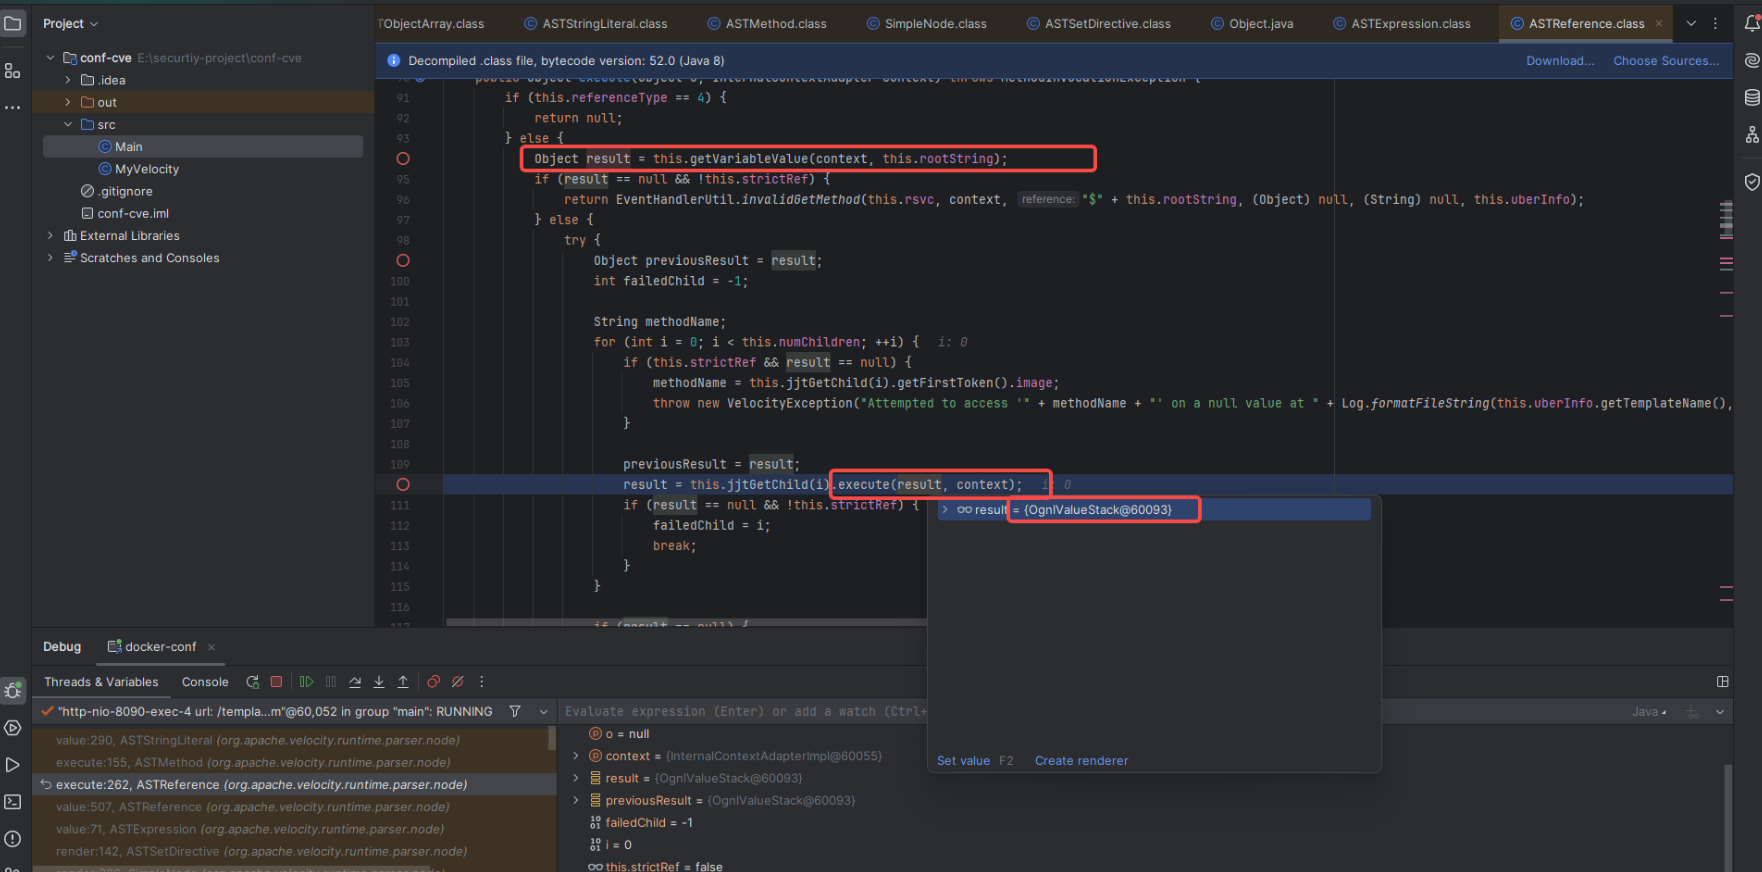
Task: Stop the debug session with red square
Action: [277, 682]
